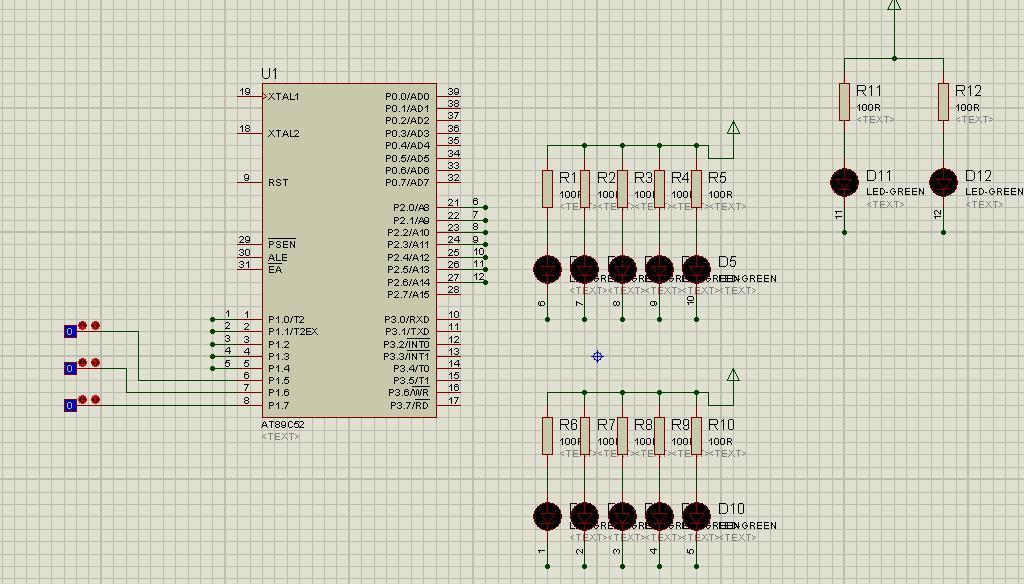Select resistor R1 body

click(547, 189)
